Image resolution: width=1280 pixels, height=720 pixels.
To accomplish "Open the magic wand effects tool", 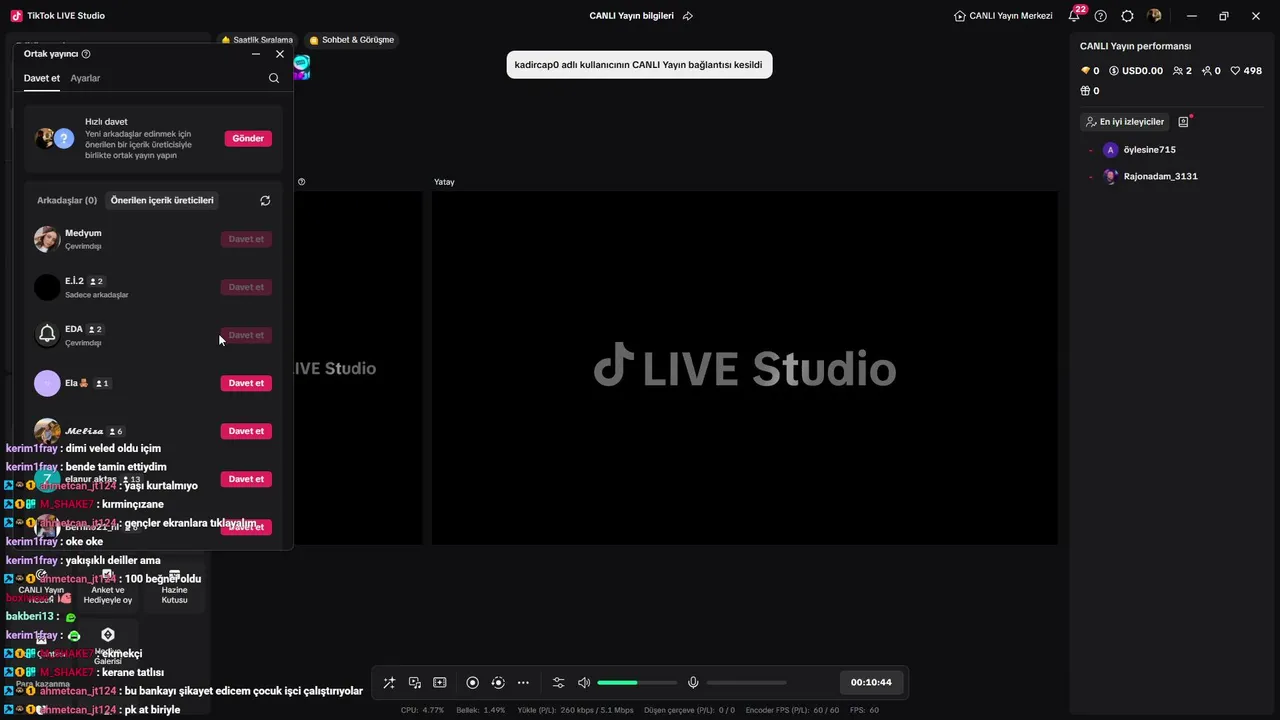I will pos(389,682).
